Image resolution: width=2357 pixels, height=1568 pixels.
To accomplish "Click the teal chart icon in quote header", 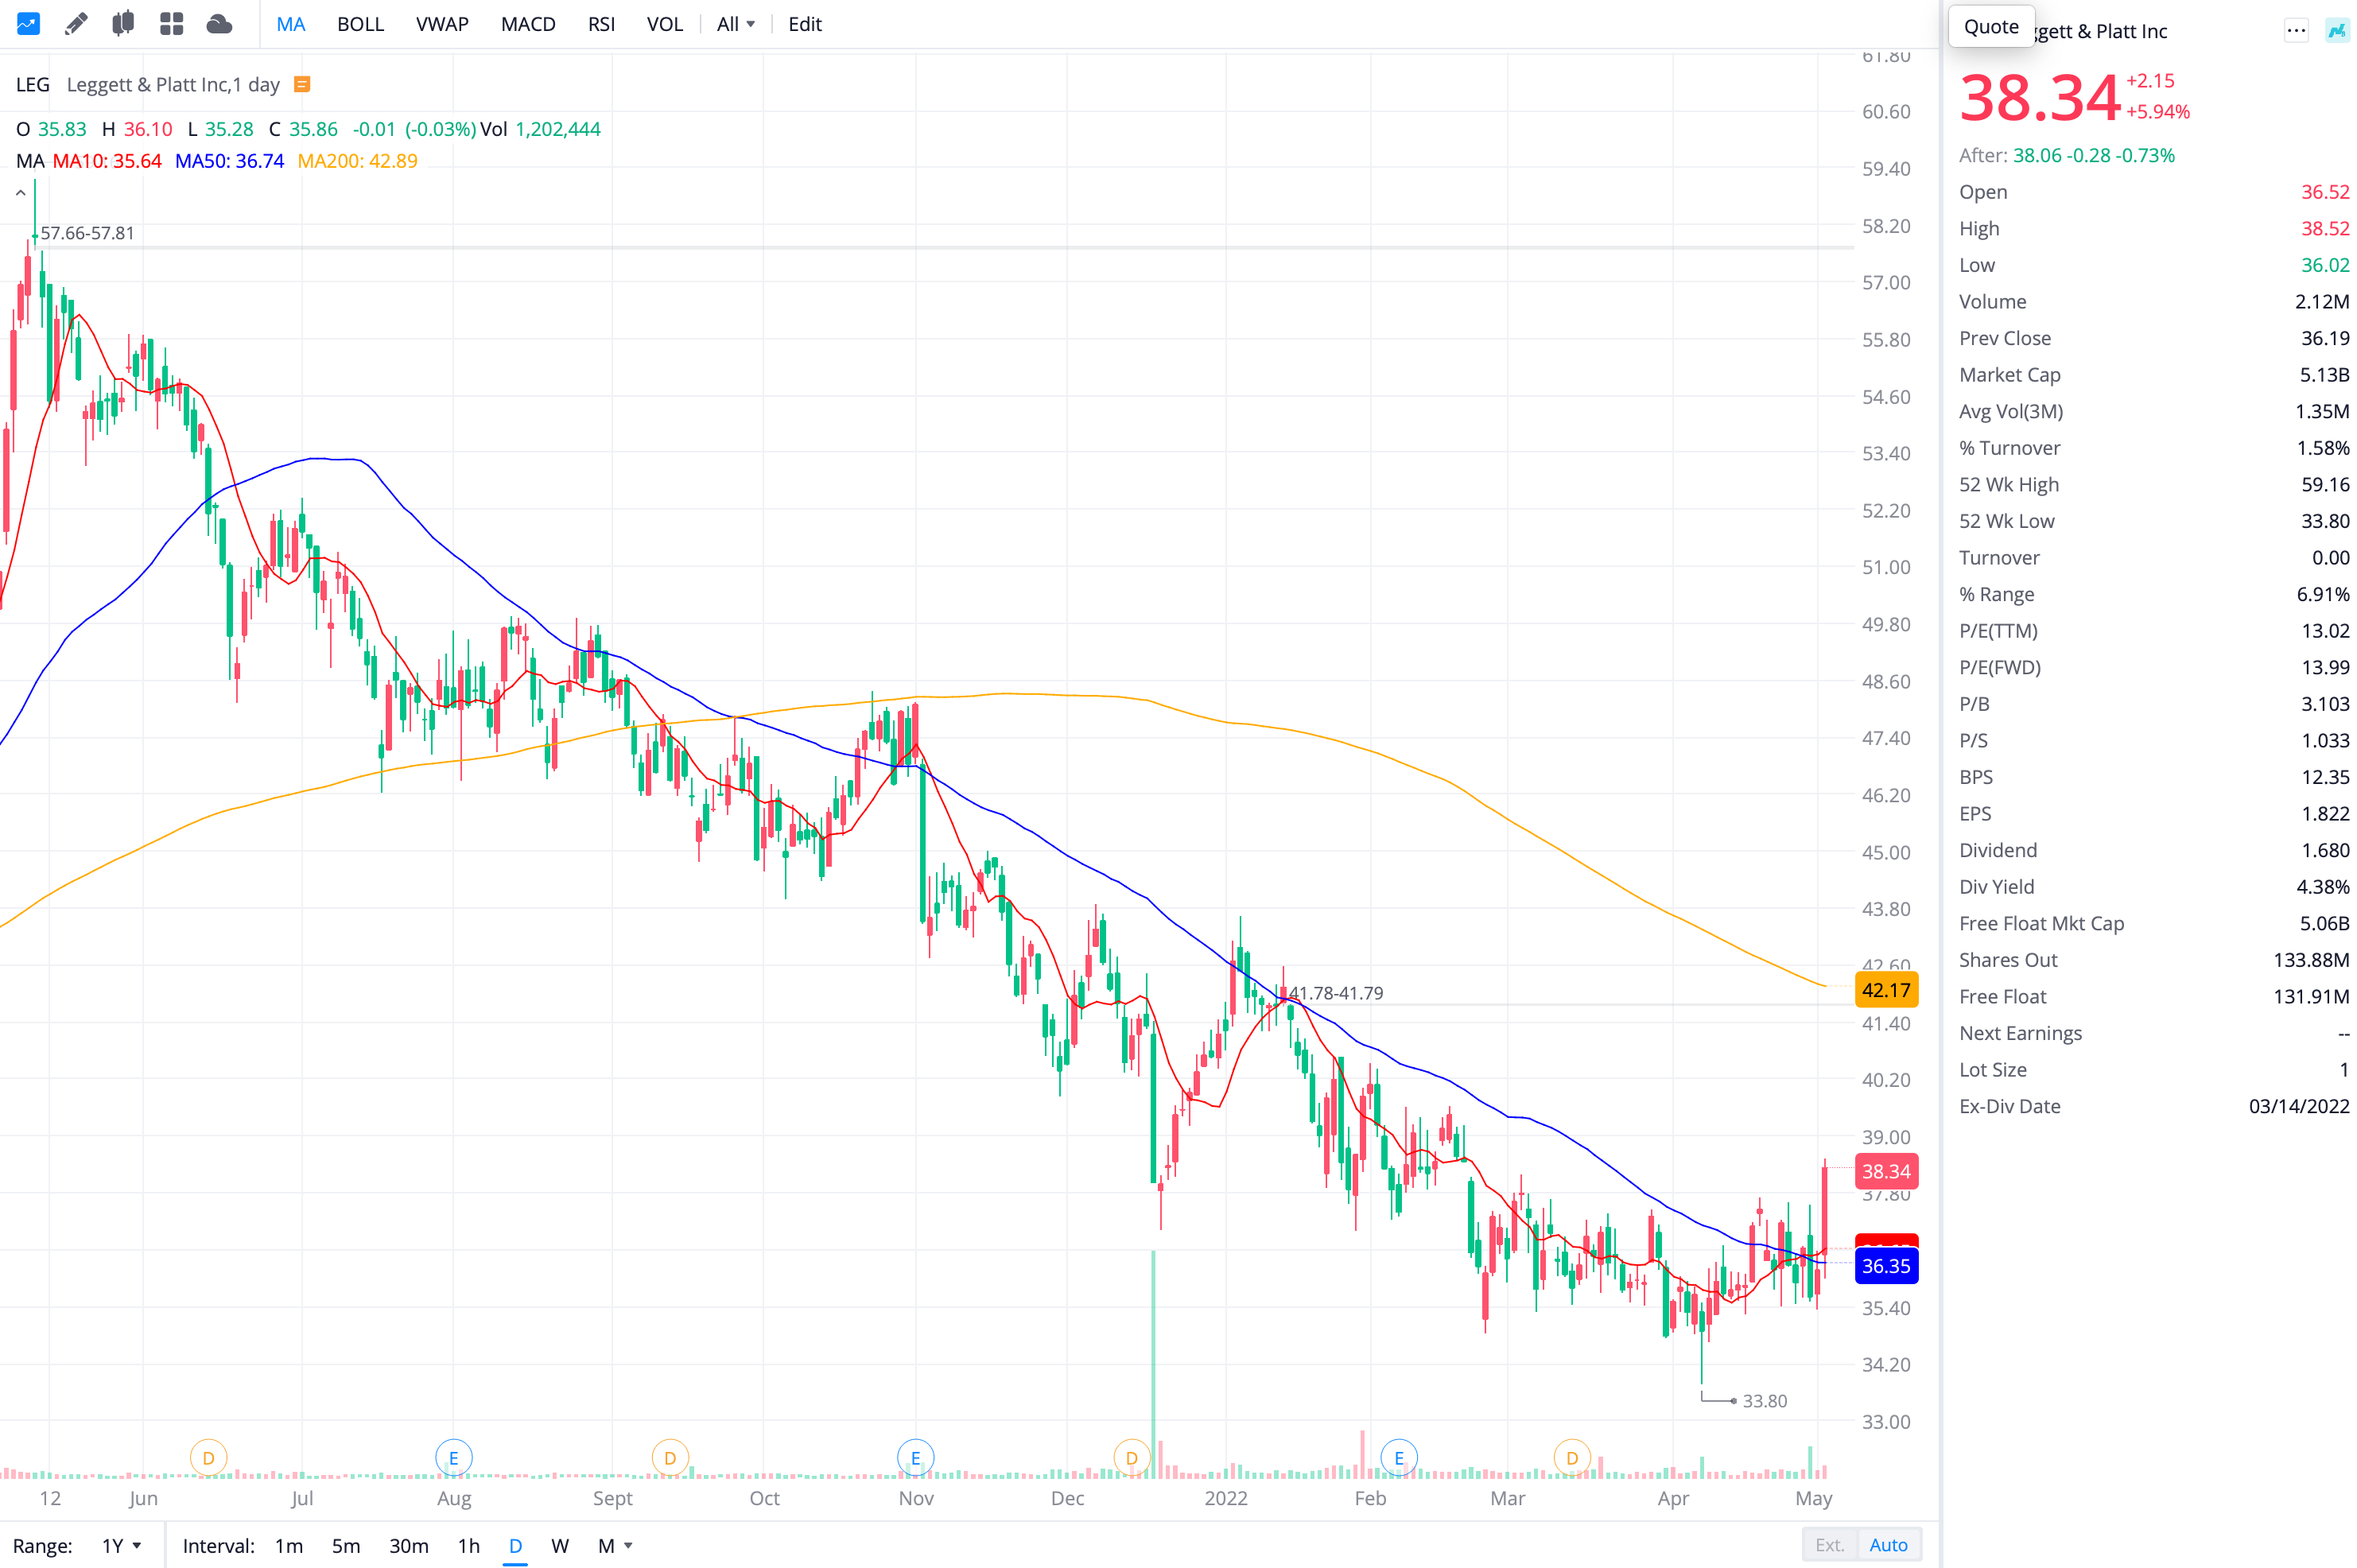I will [2336, 31].
